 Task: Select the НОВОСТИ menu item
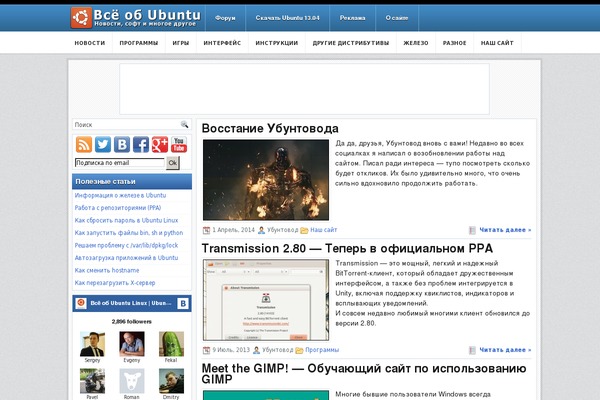[x=90, y=43]
